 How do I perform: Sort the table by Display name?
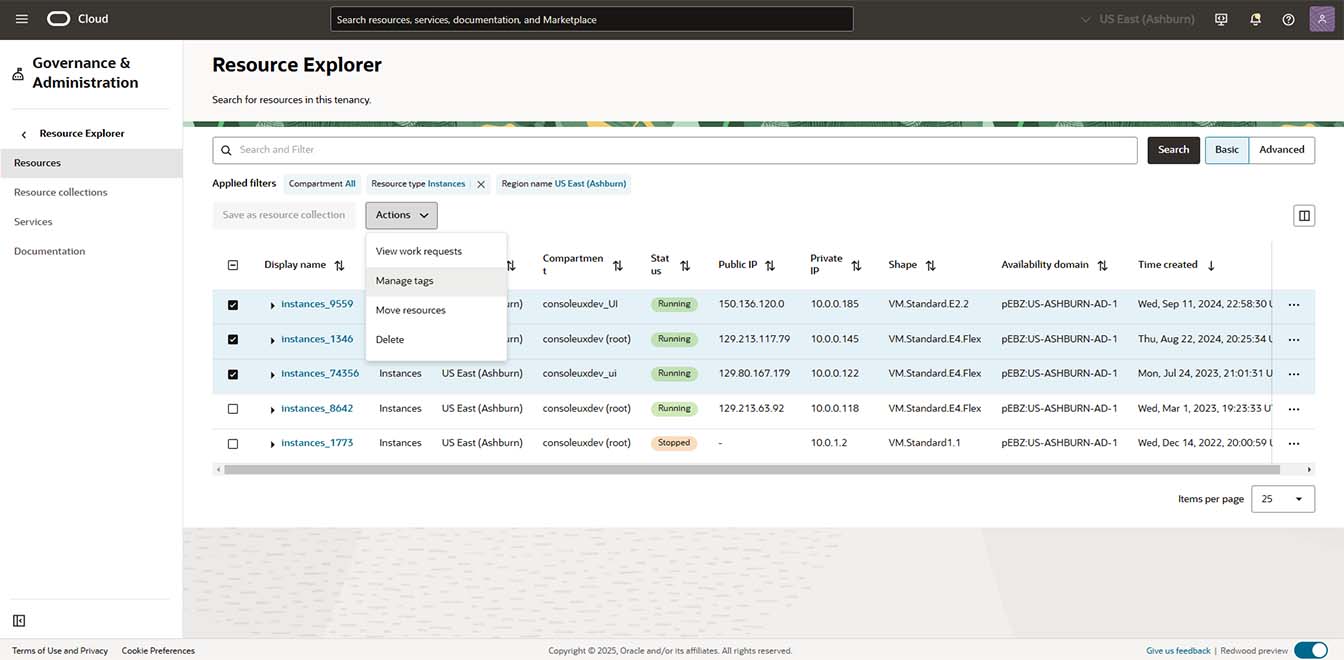pos(339,265)
